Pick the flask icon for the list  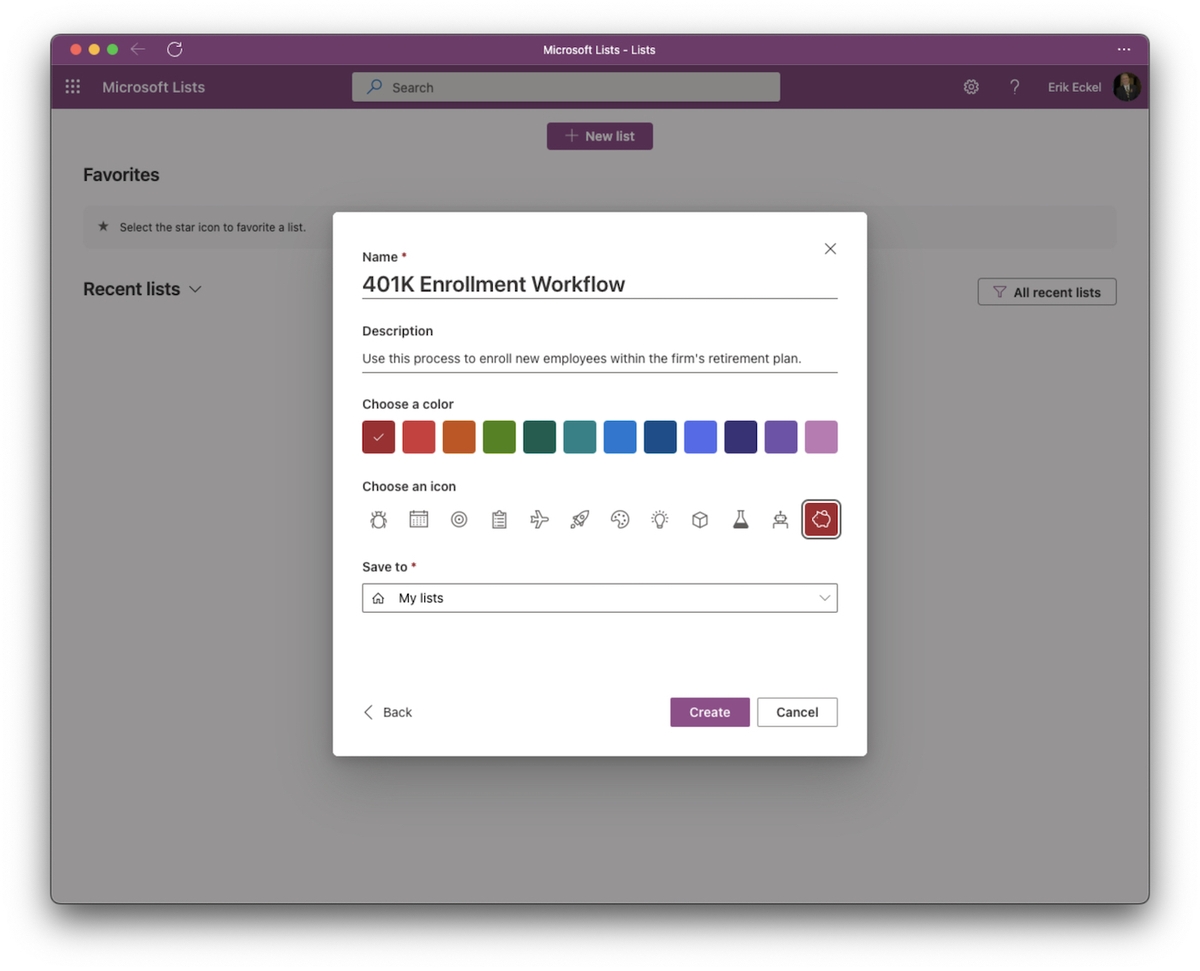point(740,519)
